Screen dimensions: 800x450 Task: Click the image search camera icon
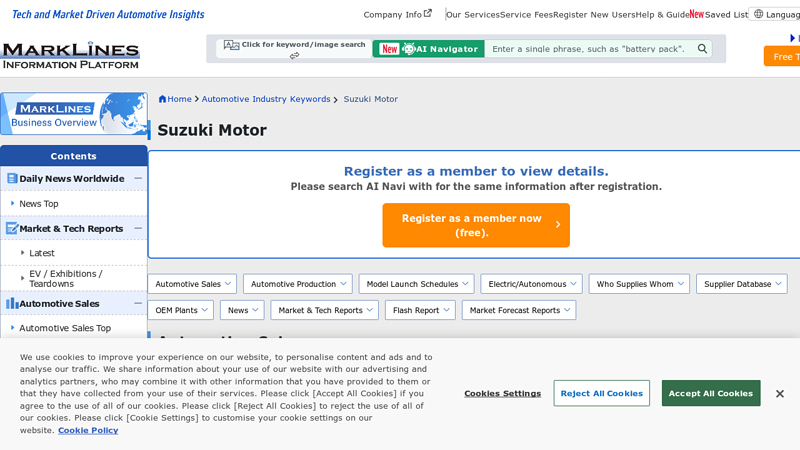pos(231,45)
